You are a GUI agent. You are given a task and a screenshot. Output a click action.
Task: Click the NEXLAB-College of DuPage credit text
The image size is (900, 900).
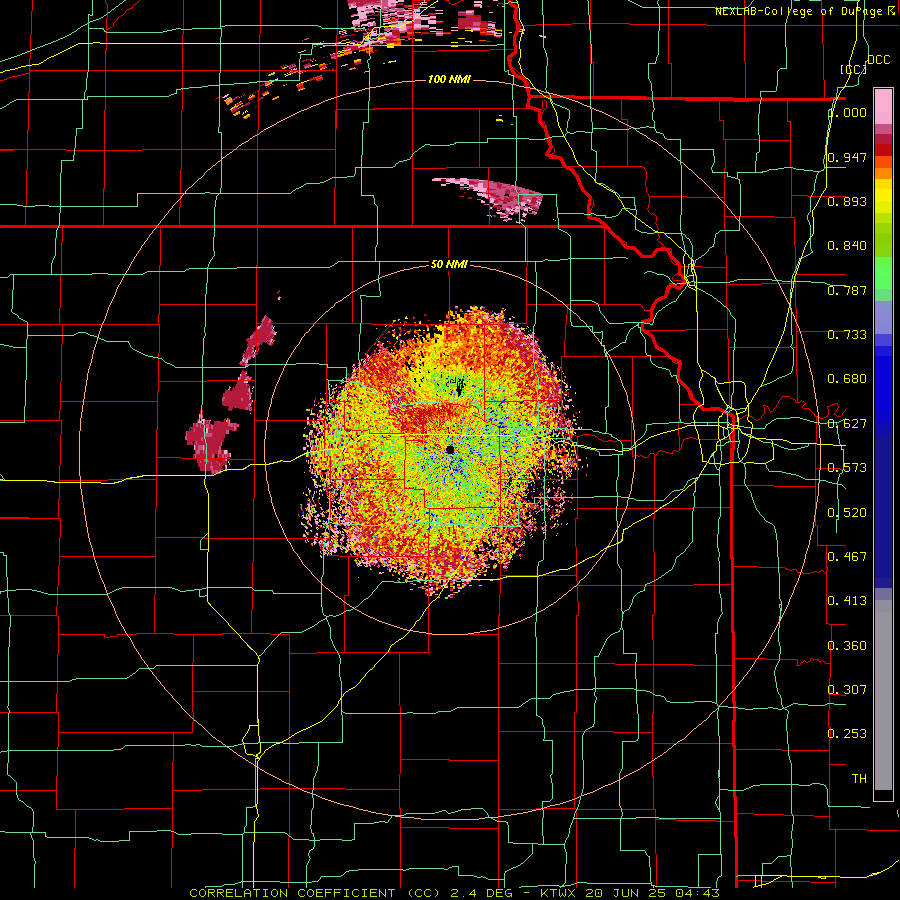pyautogui.click(x=800, y=11)
